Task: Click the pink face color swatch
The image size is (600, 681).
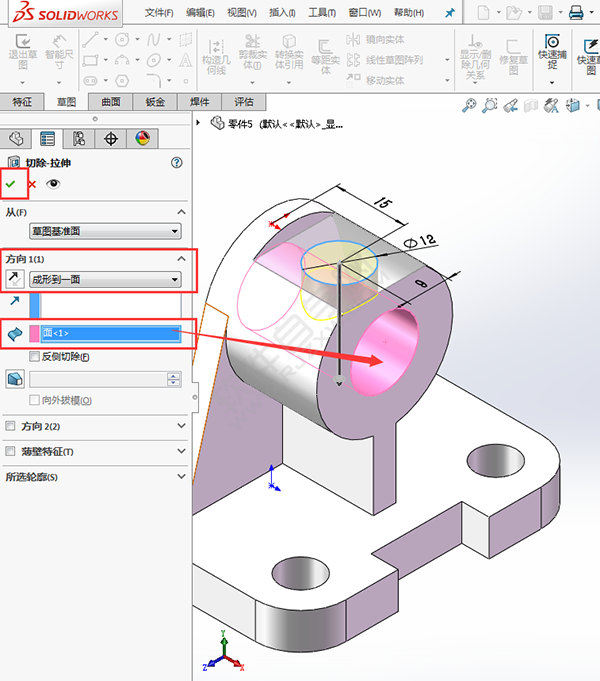Action: [x=34, y=334]
